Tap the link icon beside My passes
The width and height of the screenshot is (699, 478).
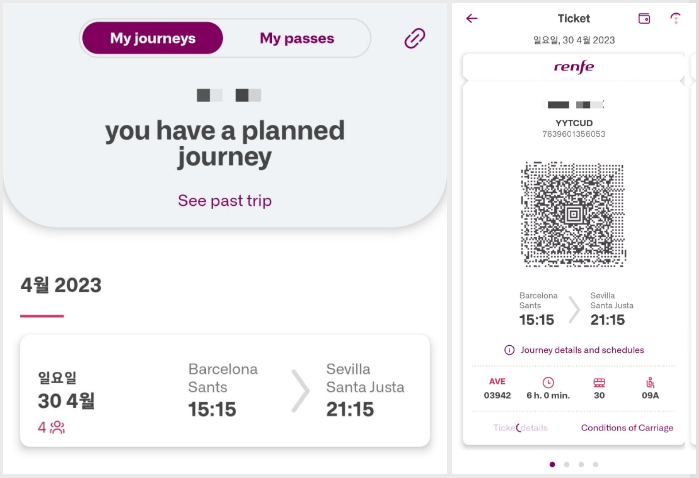(415, 38)
